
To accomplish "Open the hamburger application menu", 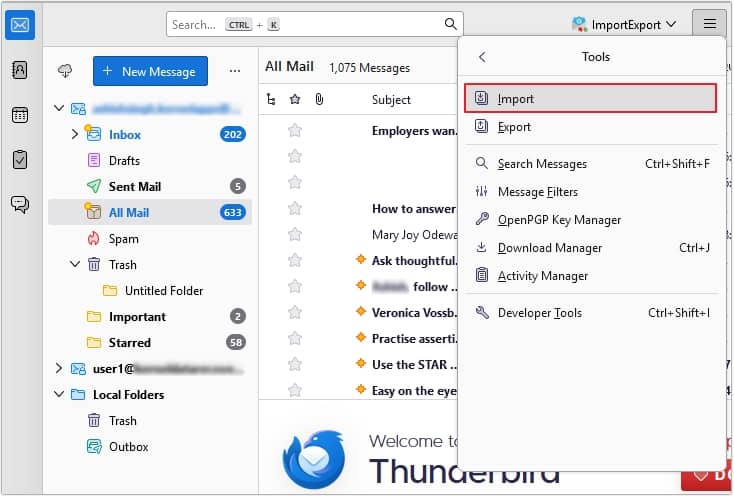I will pyautogui.click(x=710, y=23).
